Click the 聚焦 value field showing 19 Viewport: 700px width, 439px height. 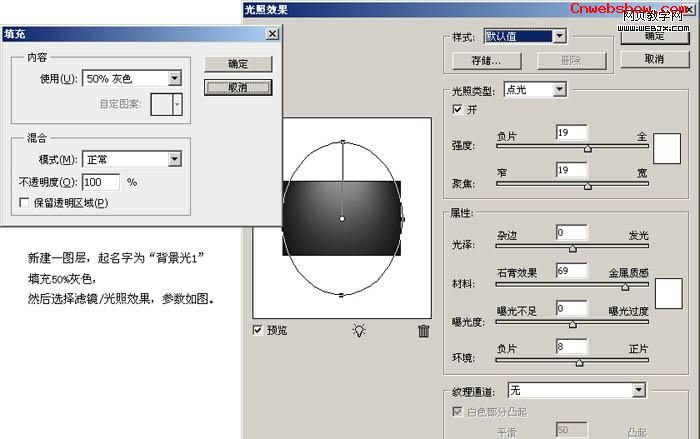[571, 170]
